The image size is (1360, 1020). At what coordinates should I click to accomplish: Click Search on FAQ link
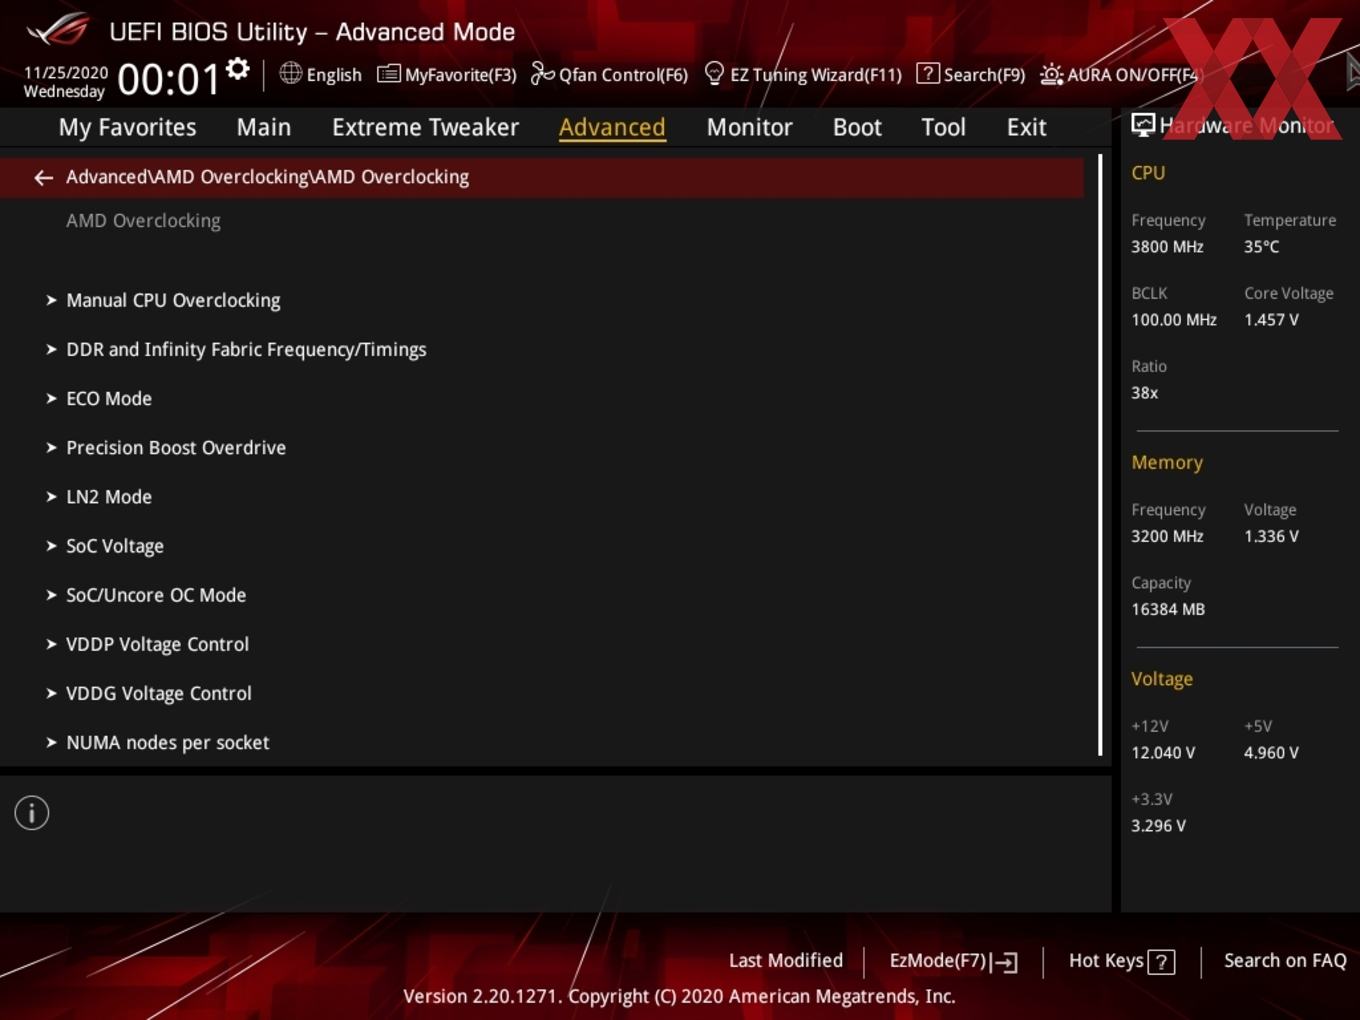1285,961
